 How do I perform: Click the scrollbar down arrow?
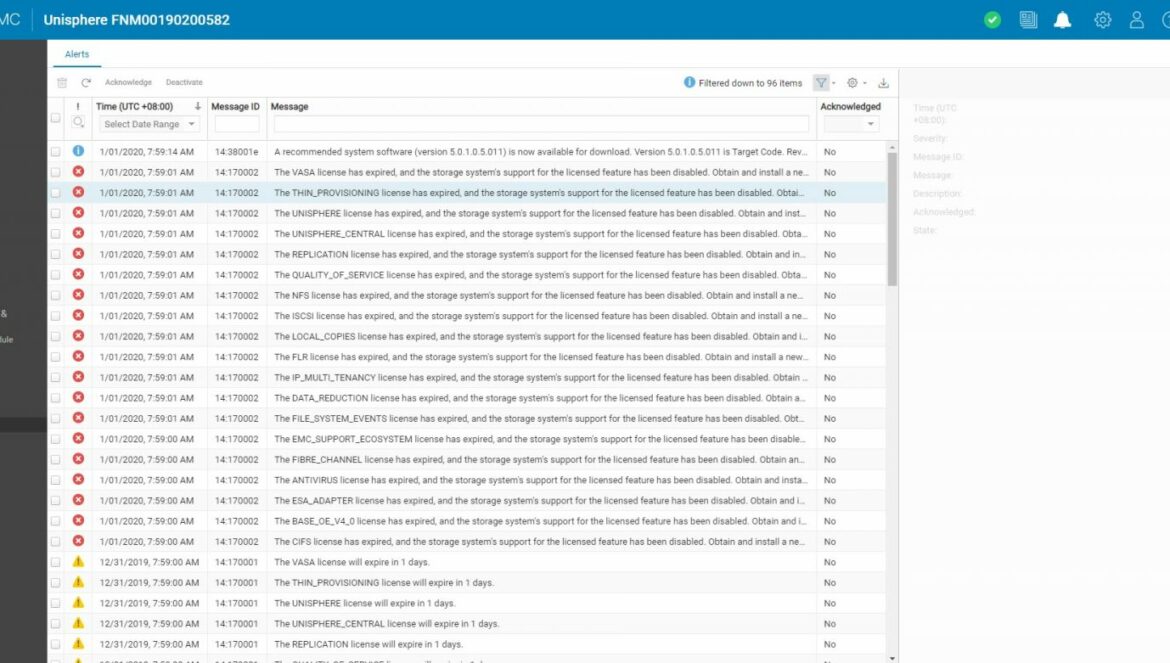[x=892, y=658]
